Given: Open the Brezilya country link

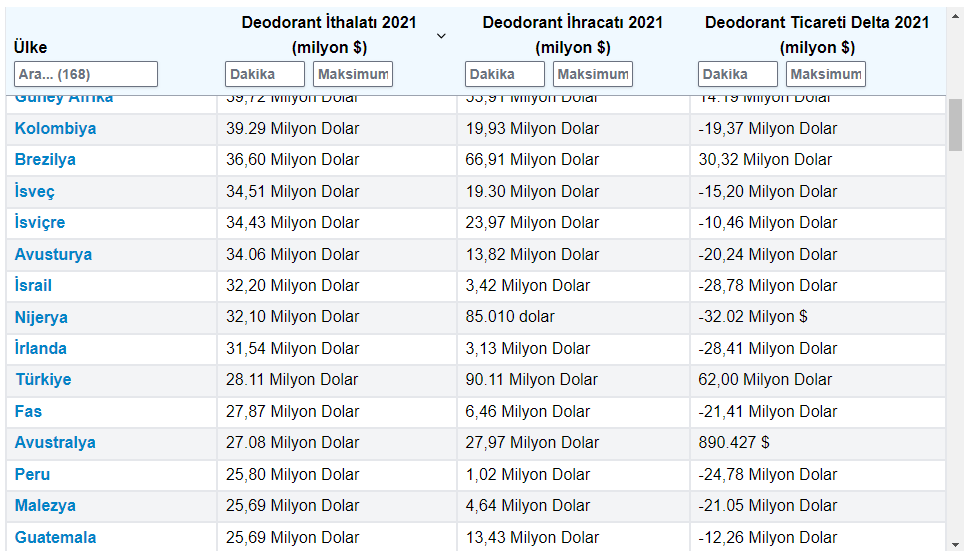Looking at the screenshot, I should pos(45,160).
